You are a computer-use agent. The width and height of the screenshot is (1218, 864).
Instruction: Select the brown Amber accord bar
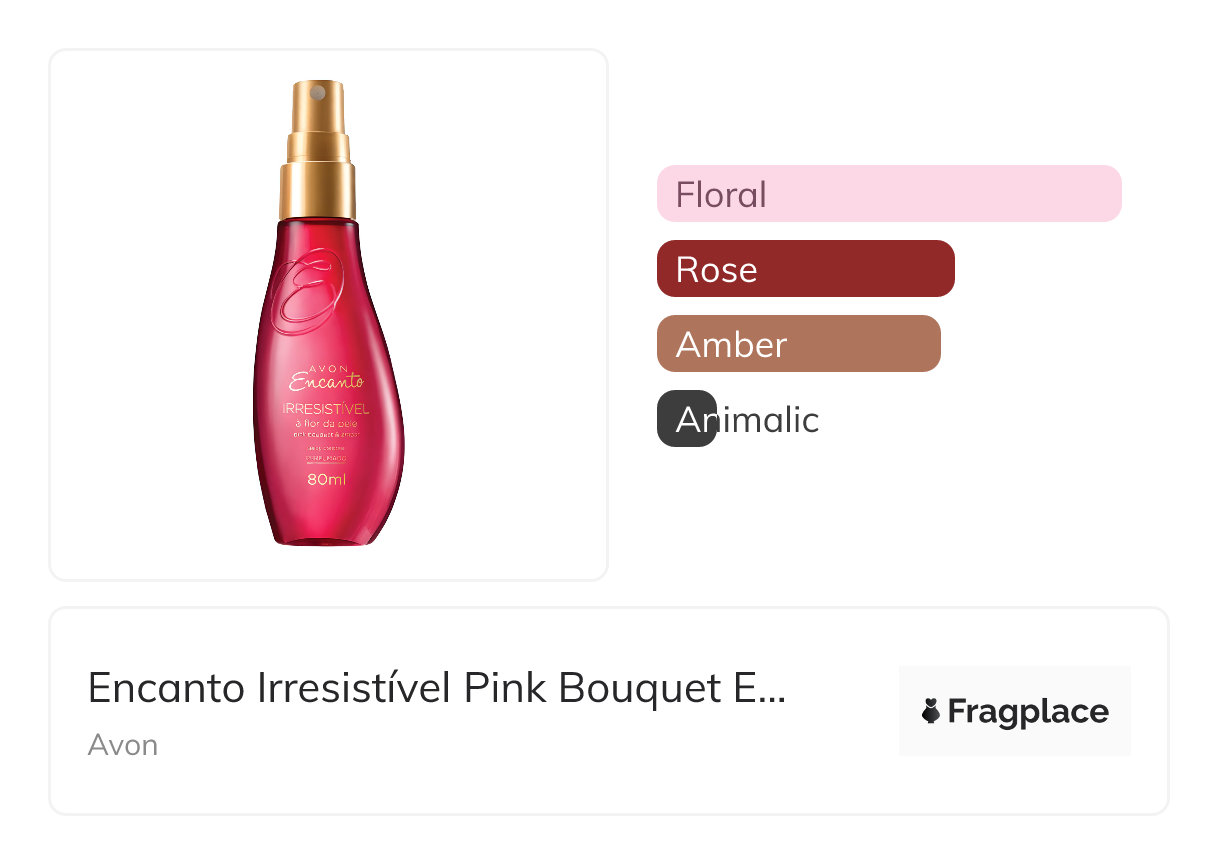point(798,344)
